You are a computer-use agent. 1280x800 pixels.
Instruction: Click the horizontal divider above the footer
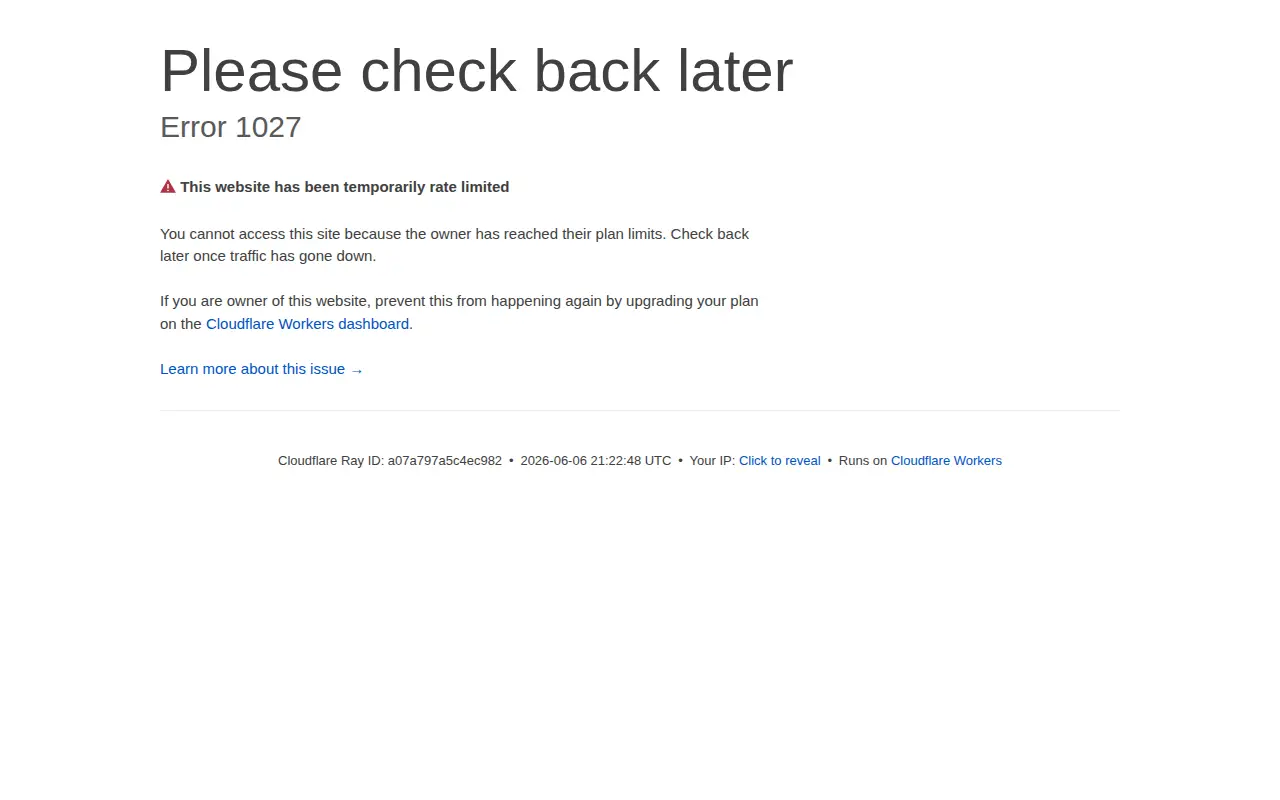coord(640,410)
